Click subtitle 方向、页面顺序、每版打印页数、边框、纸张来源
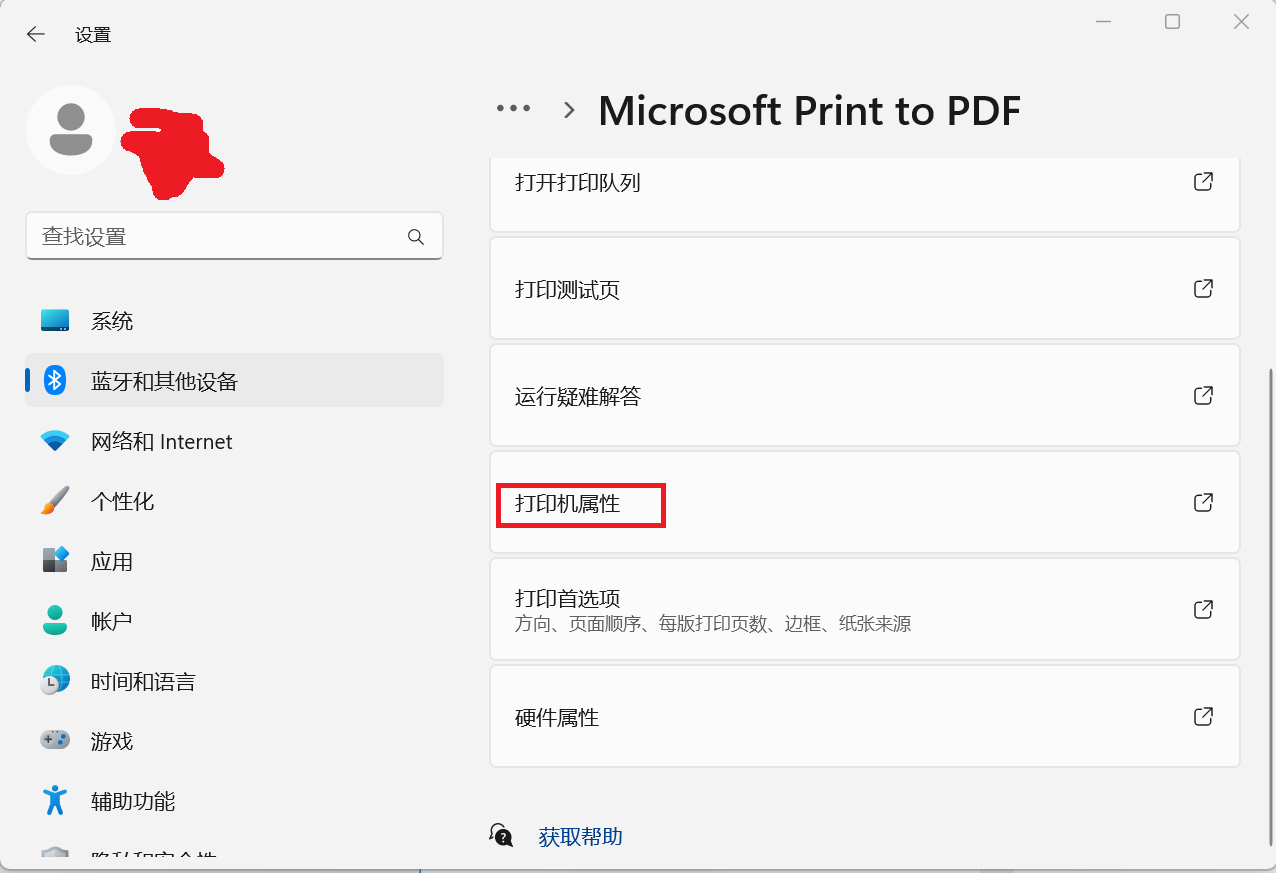The image size is (1276, 873). 713,625
